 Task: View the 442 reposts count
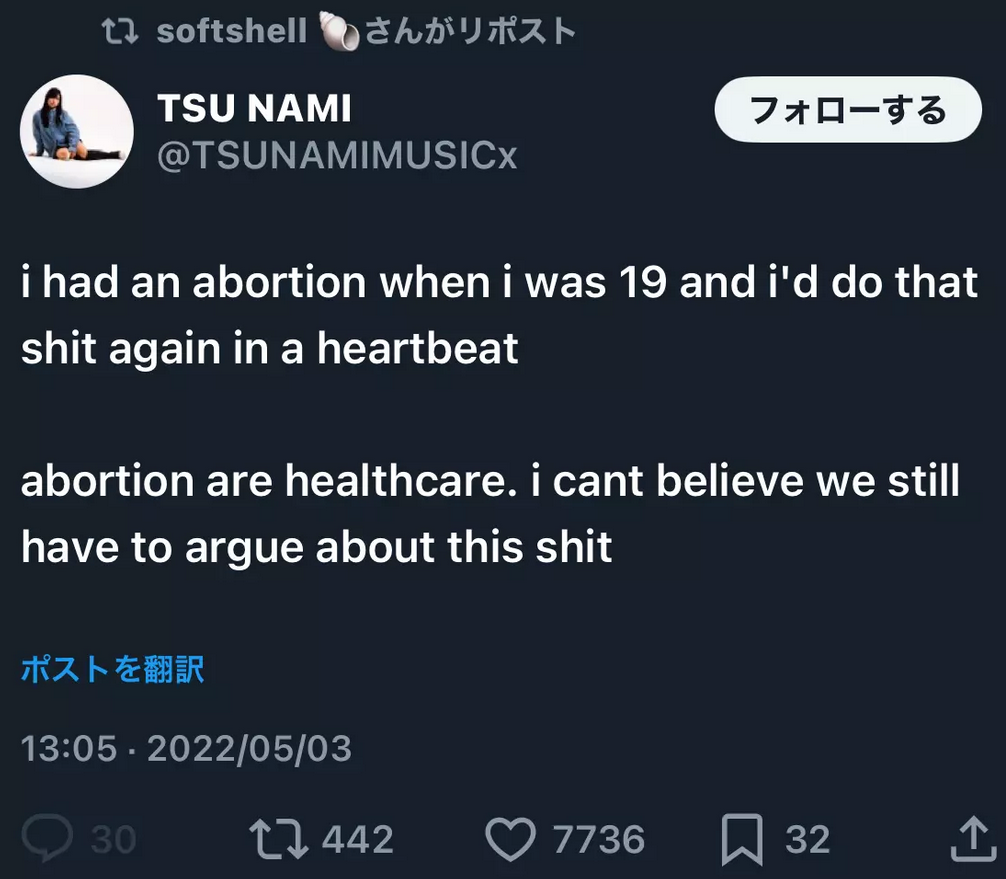point(357,839)
